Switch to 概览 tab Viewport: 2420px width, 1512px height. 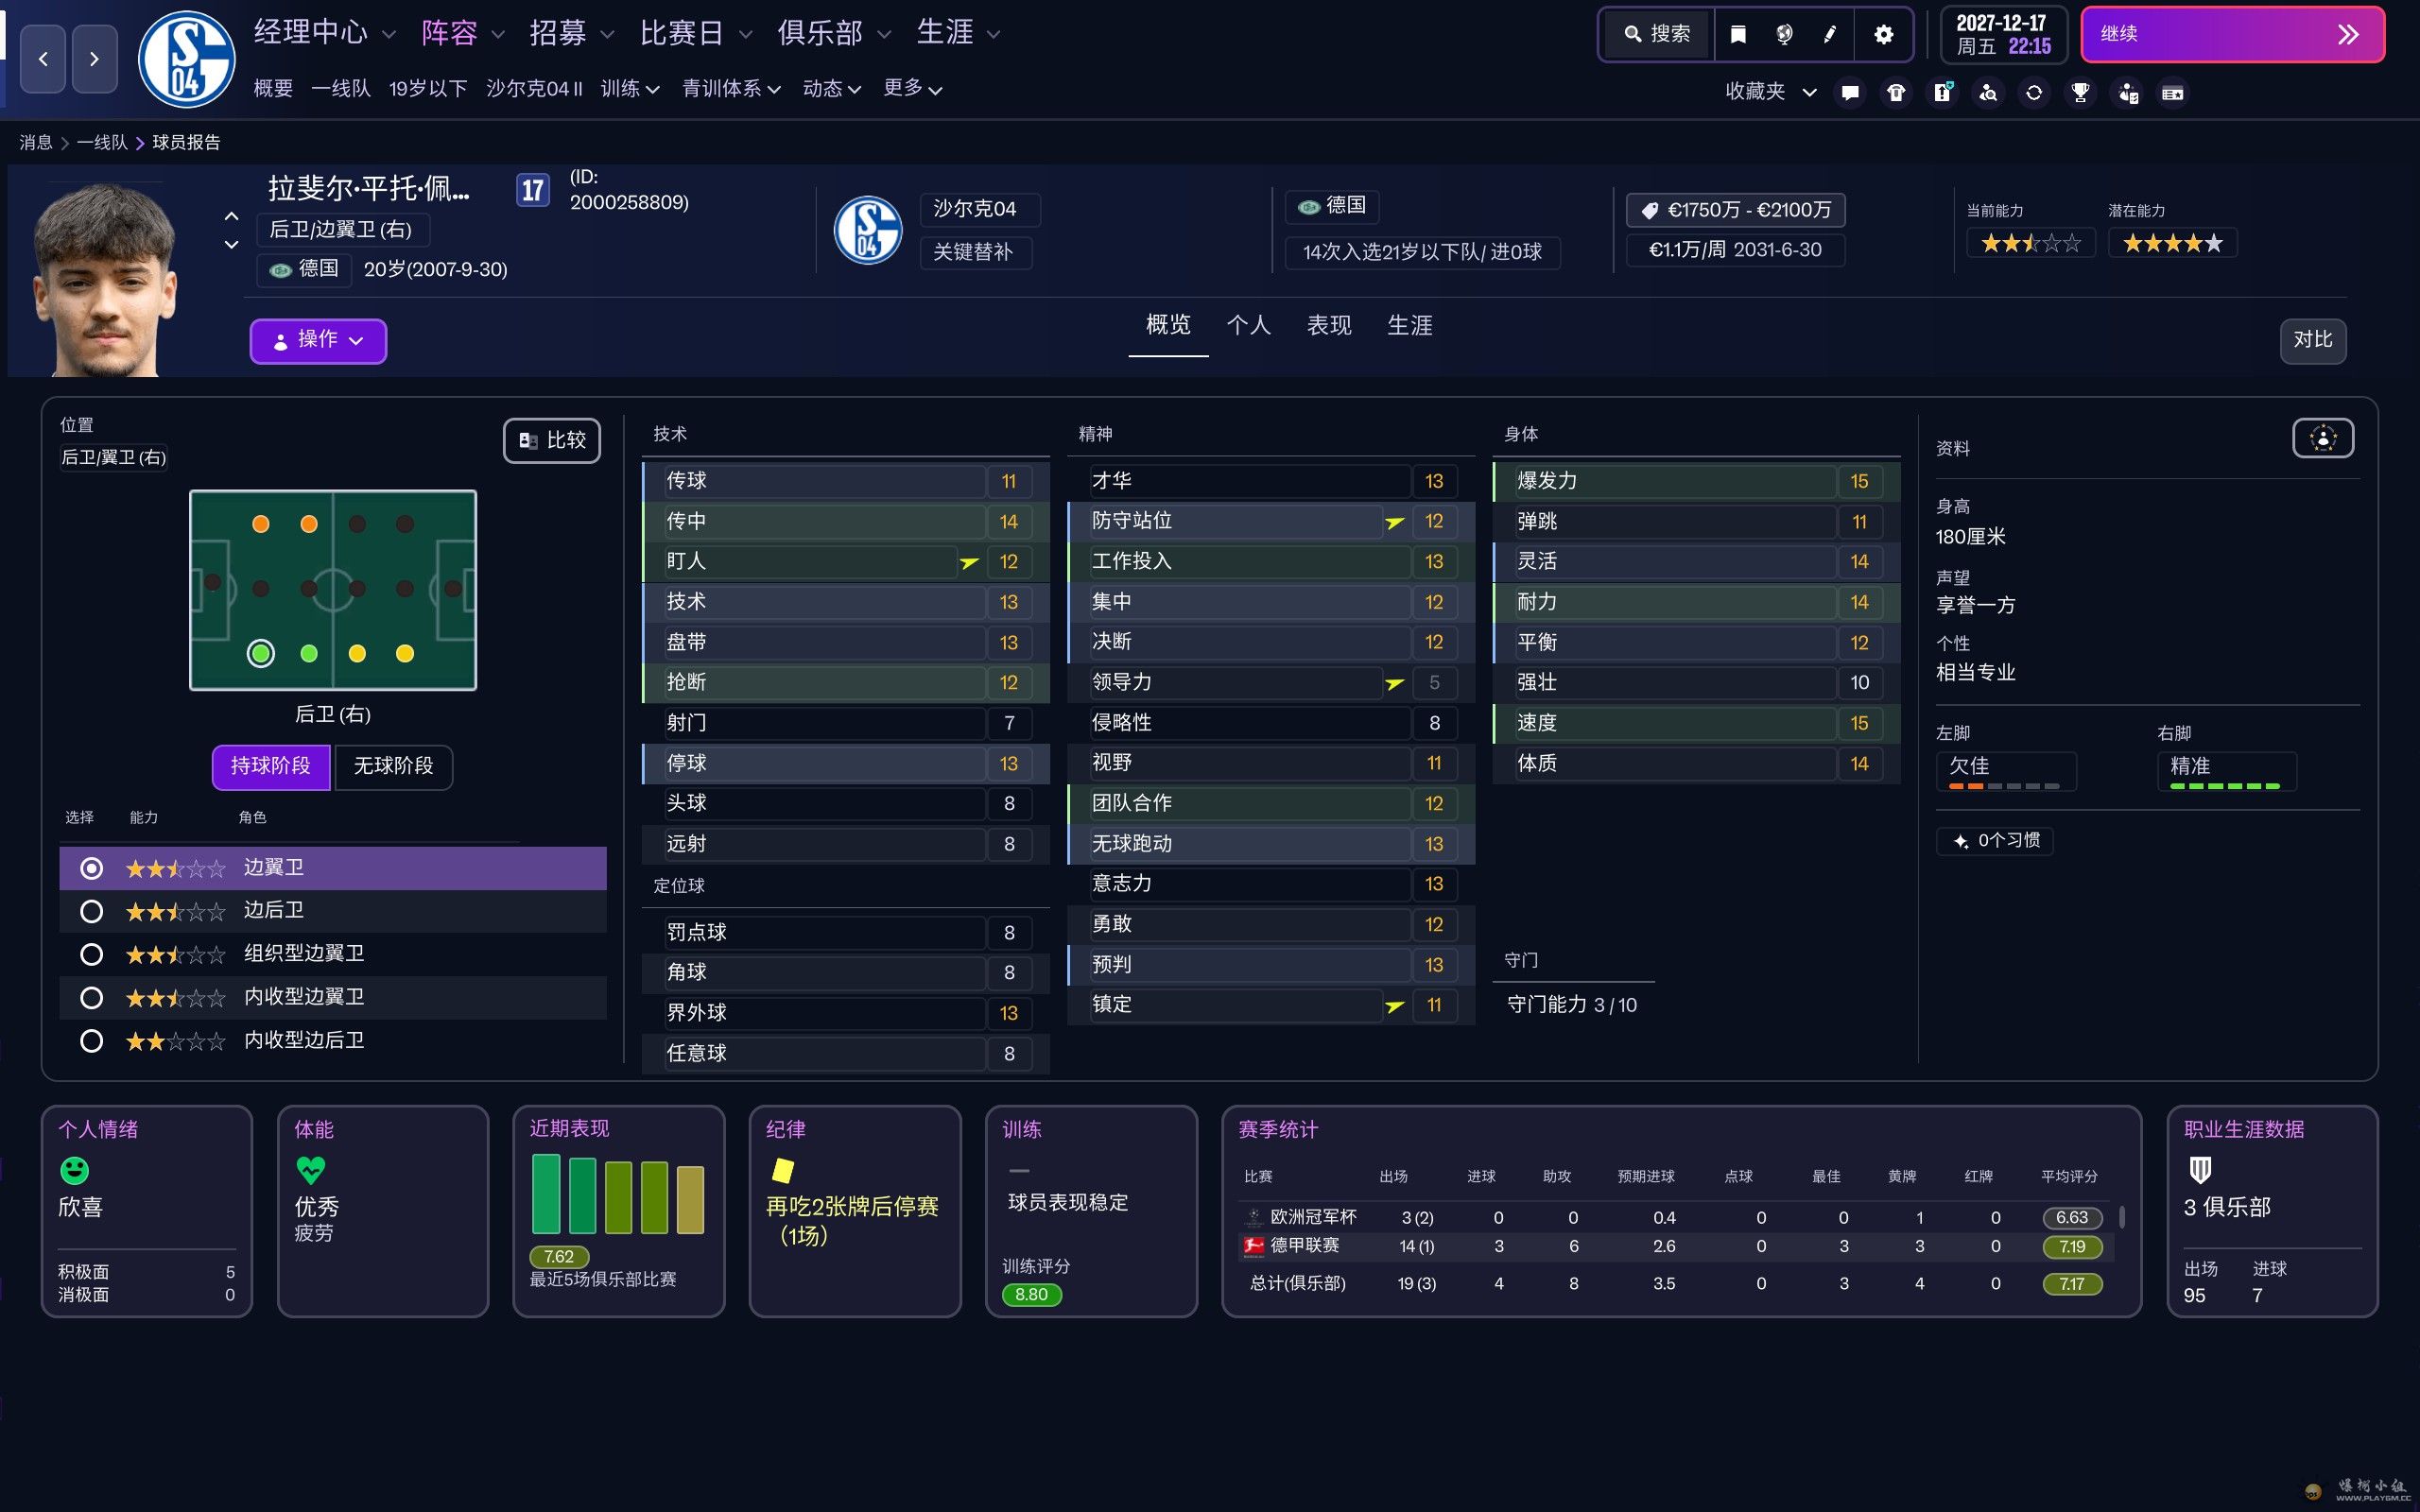1168,325
